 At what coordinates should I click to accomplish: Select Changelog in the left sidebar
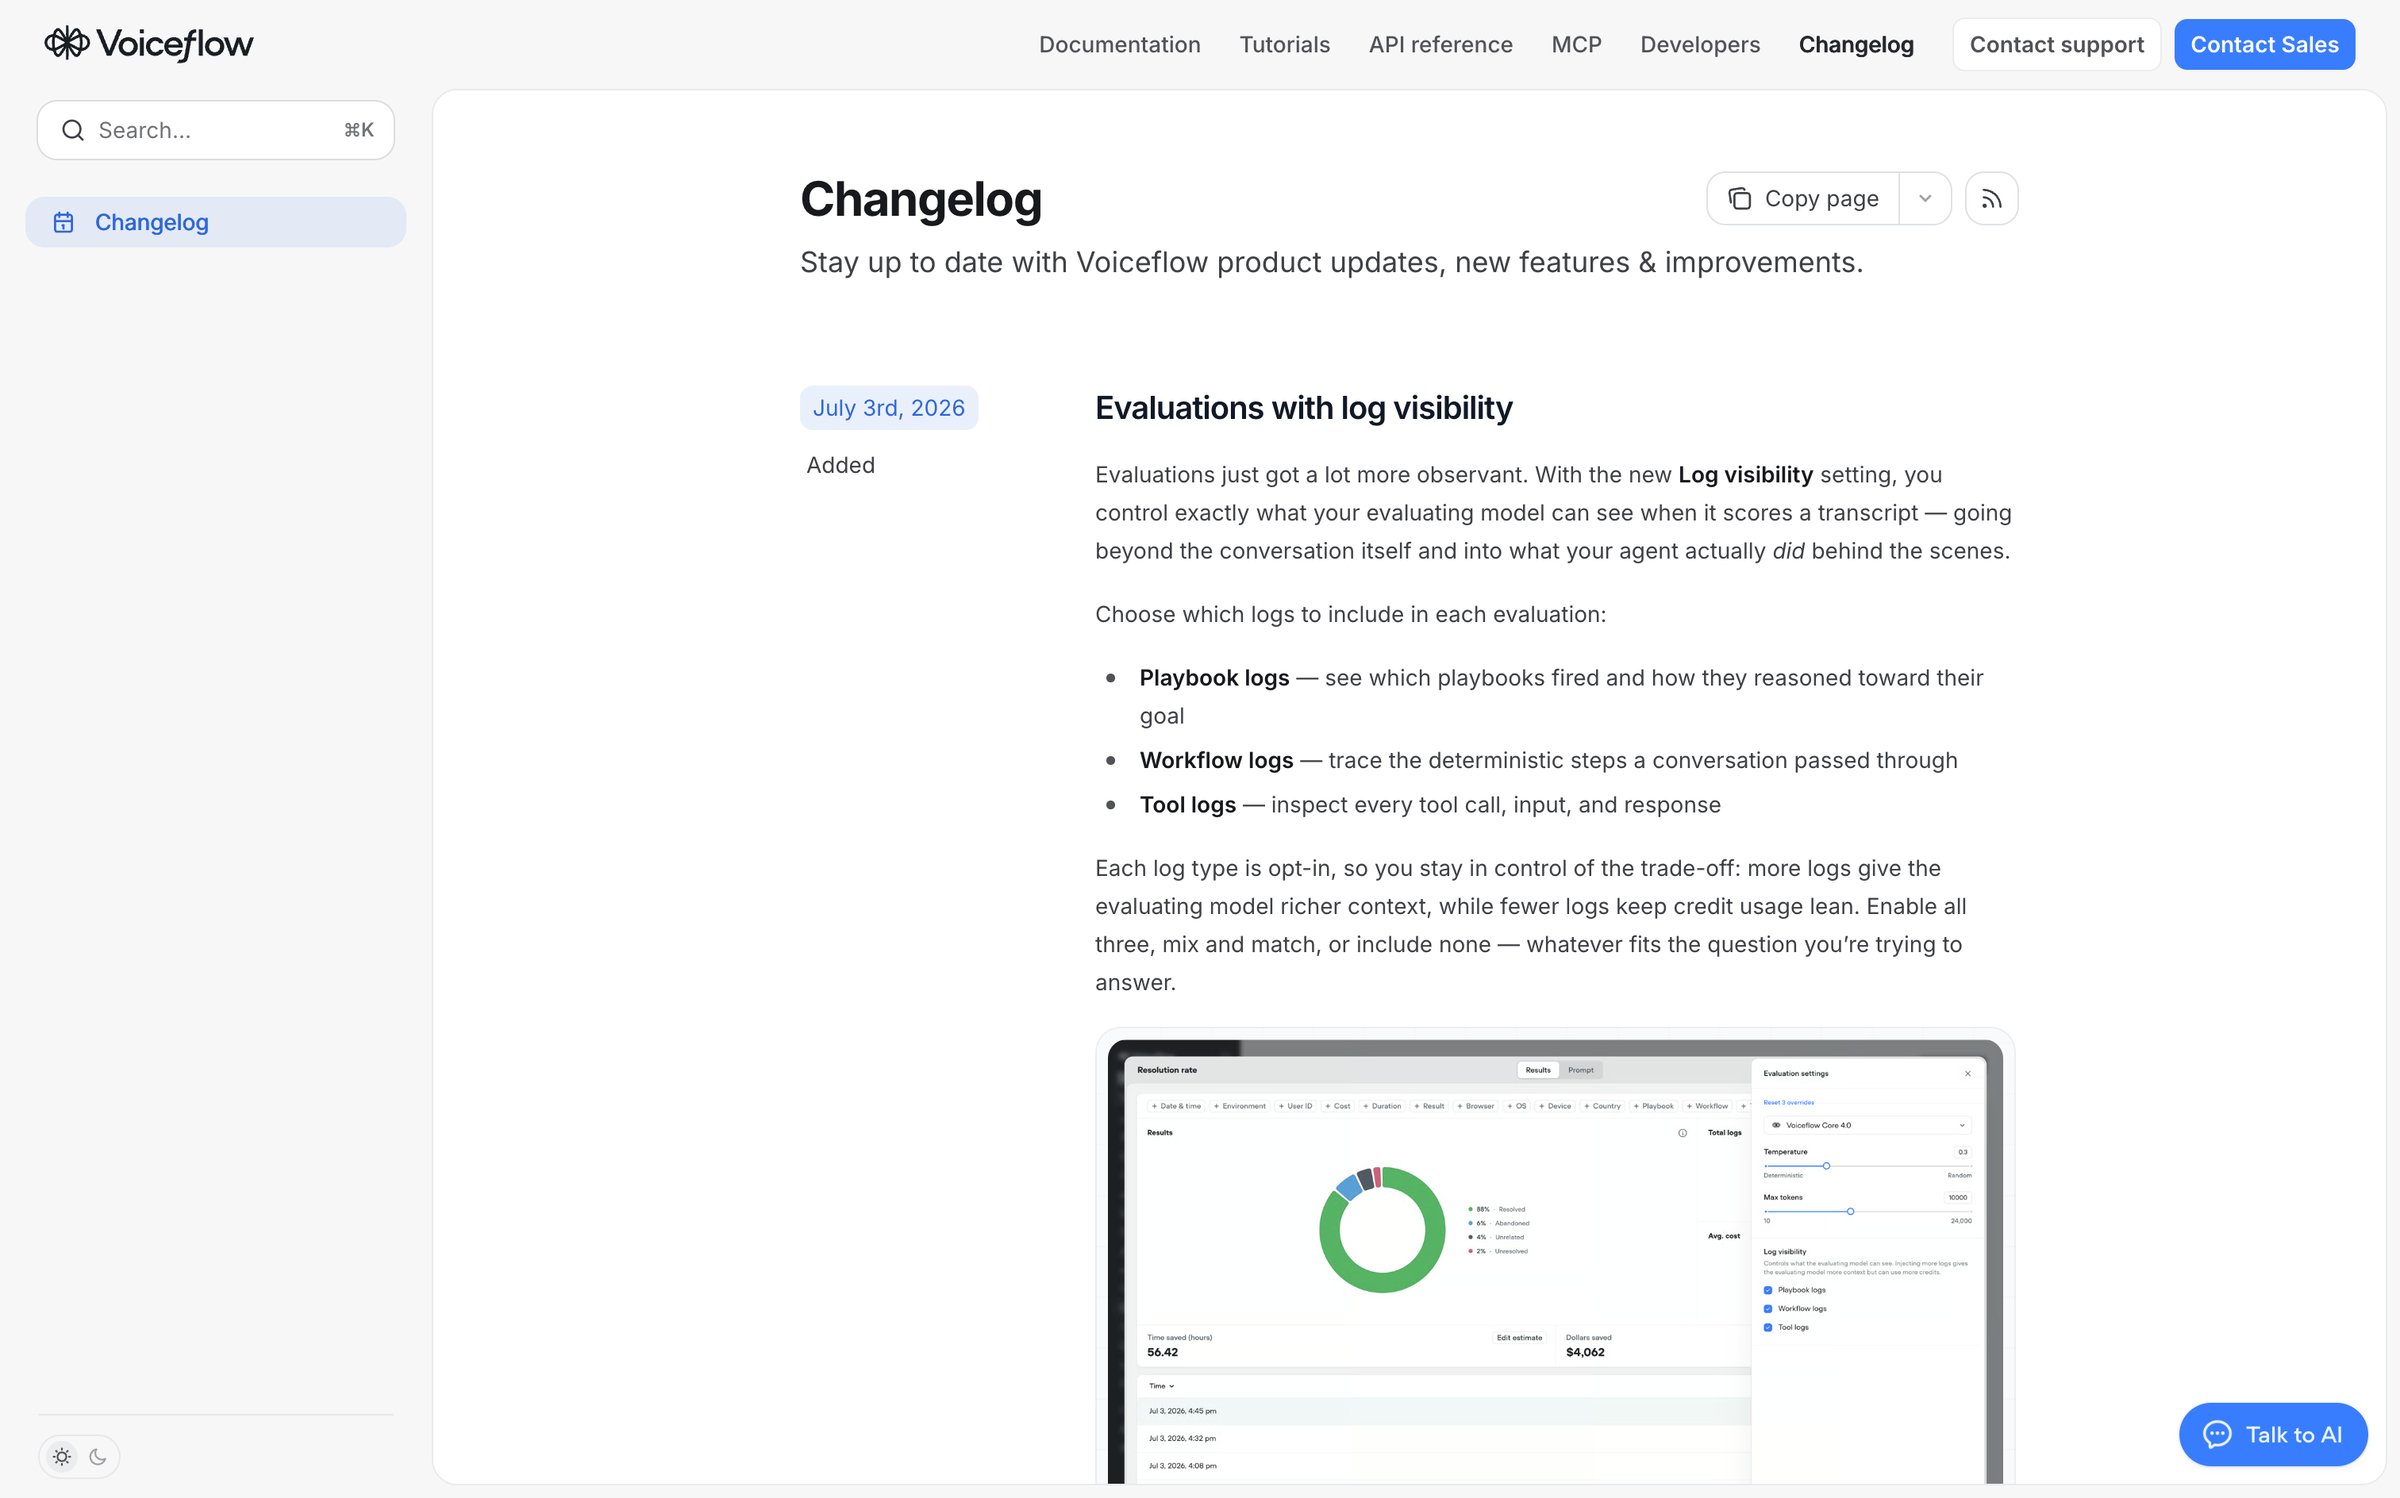pos(216,222)
